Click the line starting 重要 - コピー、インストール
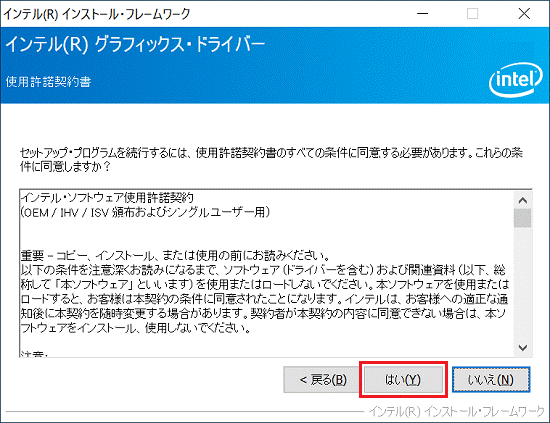The image size is (550, 423). click(x=175, y=256)
